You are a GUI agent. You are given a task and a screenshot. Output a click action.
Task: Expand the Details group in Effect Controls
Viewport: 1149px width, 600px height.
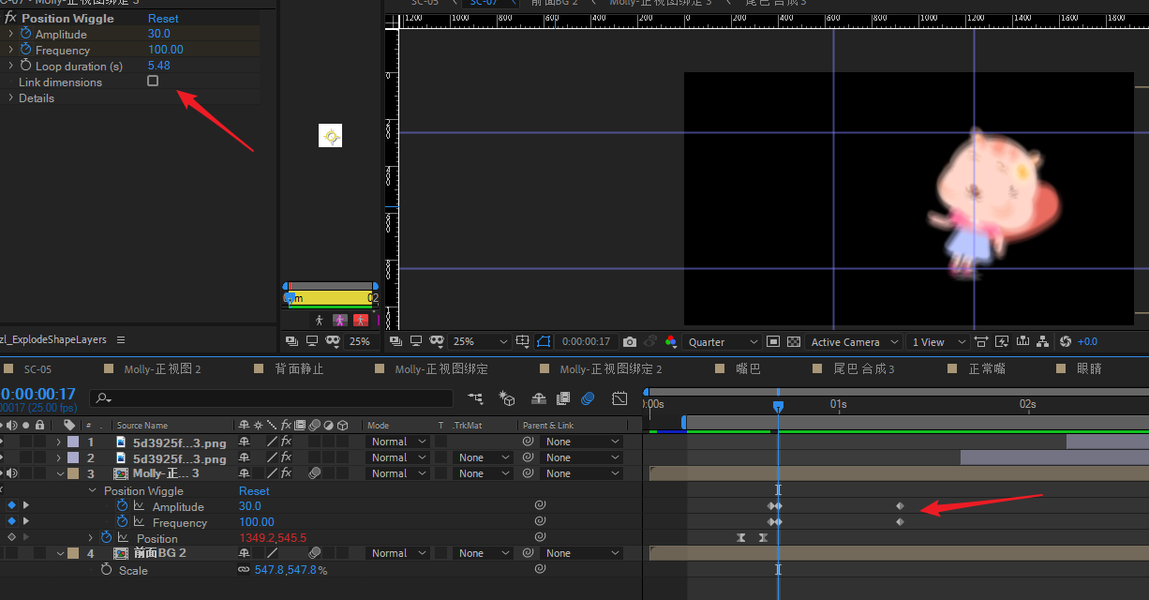10,97
